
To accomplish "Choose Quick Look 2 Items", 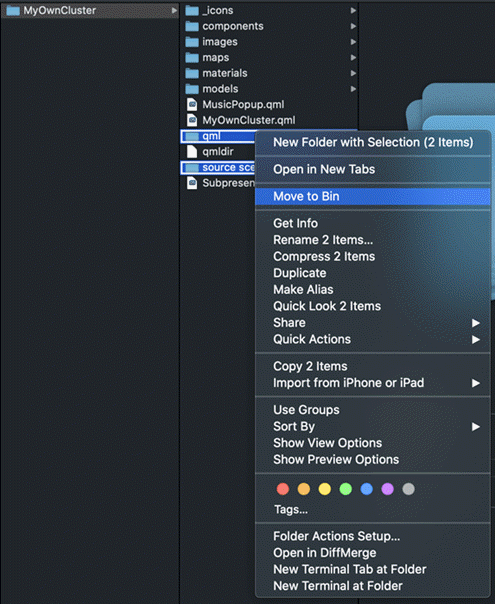I will (x=373, y=306).
